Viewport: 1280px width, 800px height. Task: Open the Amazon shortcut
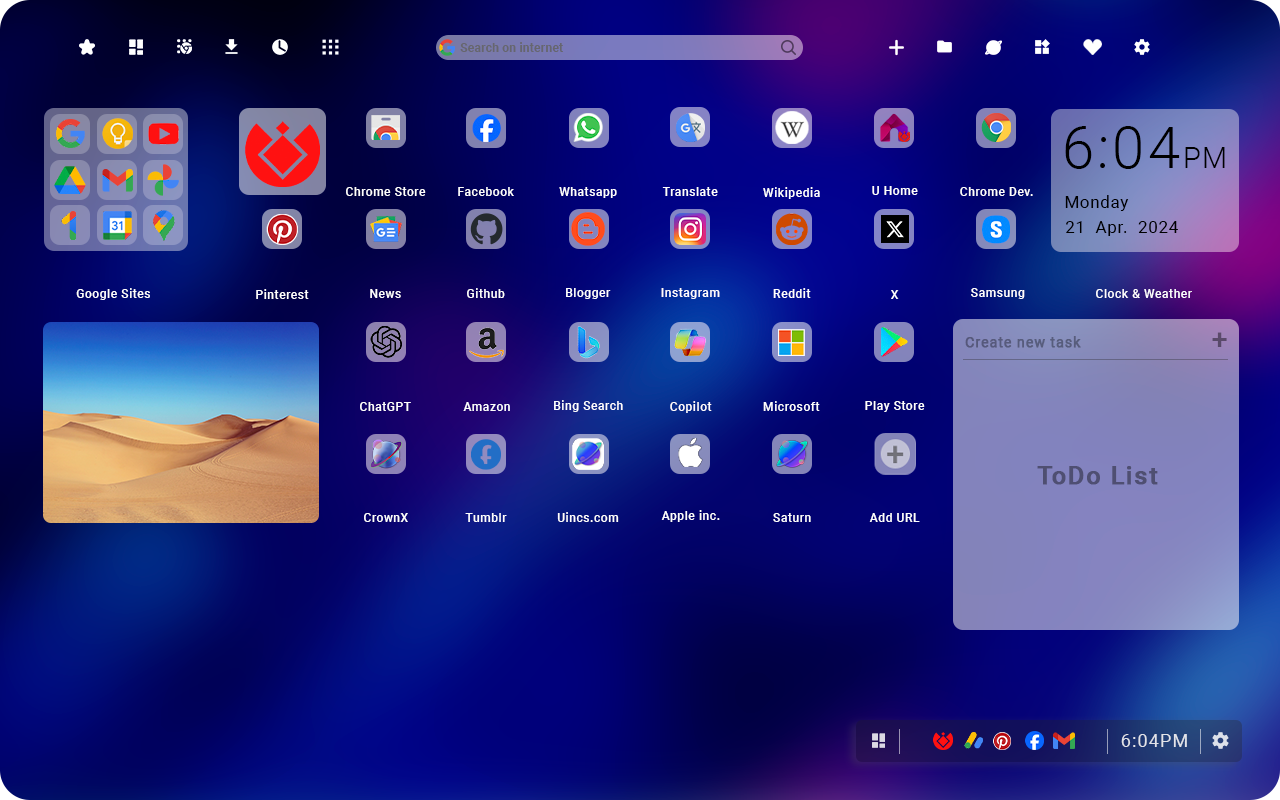pos(486,342)
